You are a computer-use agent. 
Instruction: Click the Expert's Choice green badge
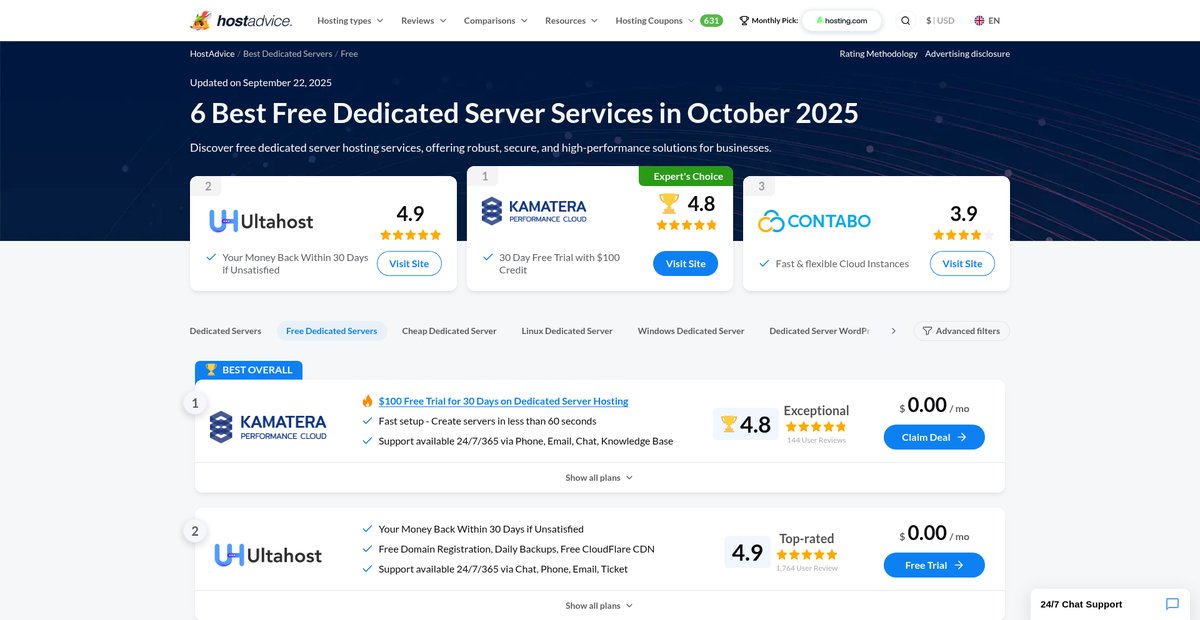686,176
